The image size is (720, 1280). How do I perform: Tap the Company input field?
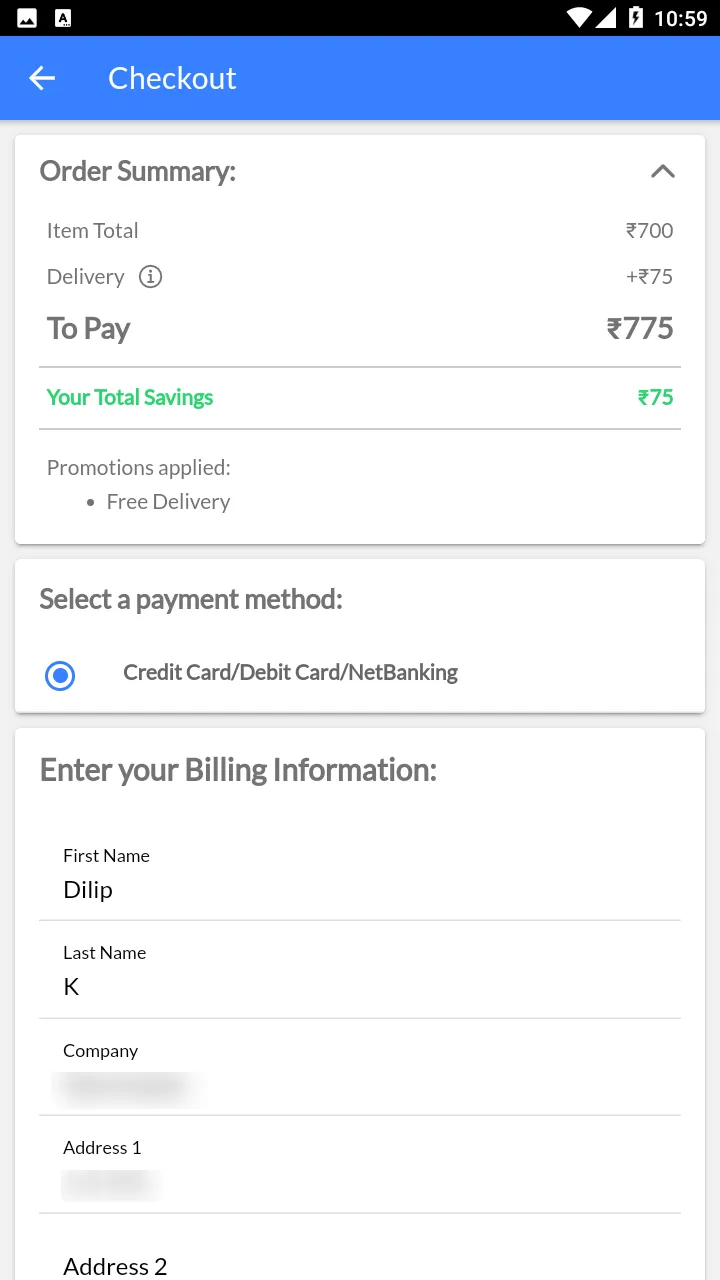[x=360, y=1086]
